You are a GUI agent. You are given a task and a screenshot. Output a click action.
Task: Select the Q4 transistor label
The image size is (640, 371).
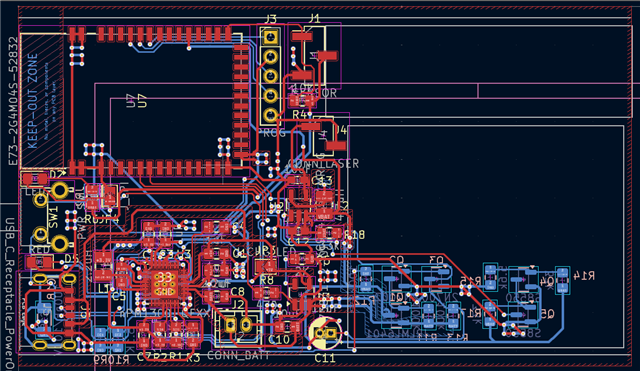[x=547, y=281]
